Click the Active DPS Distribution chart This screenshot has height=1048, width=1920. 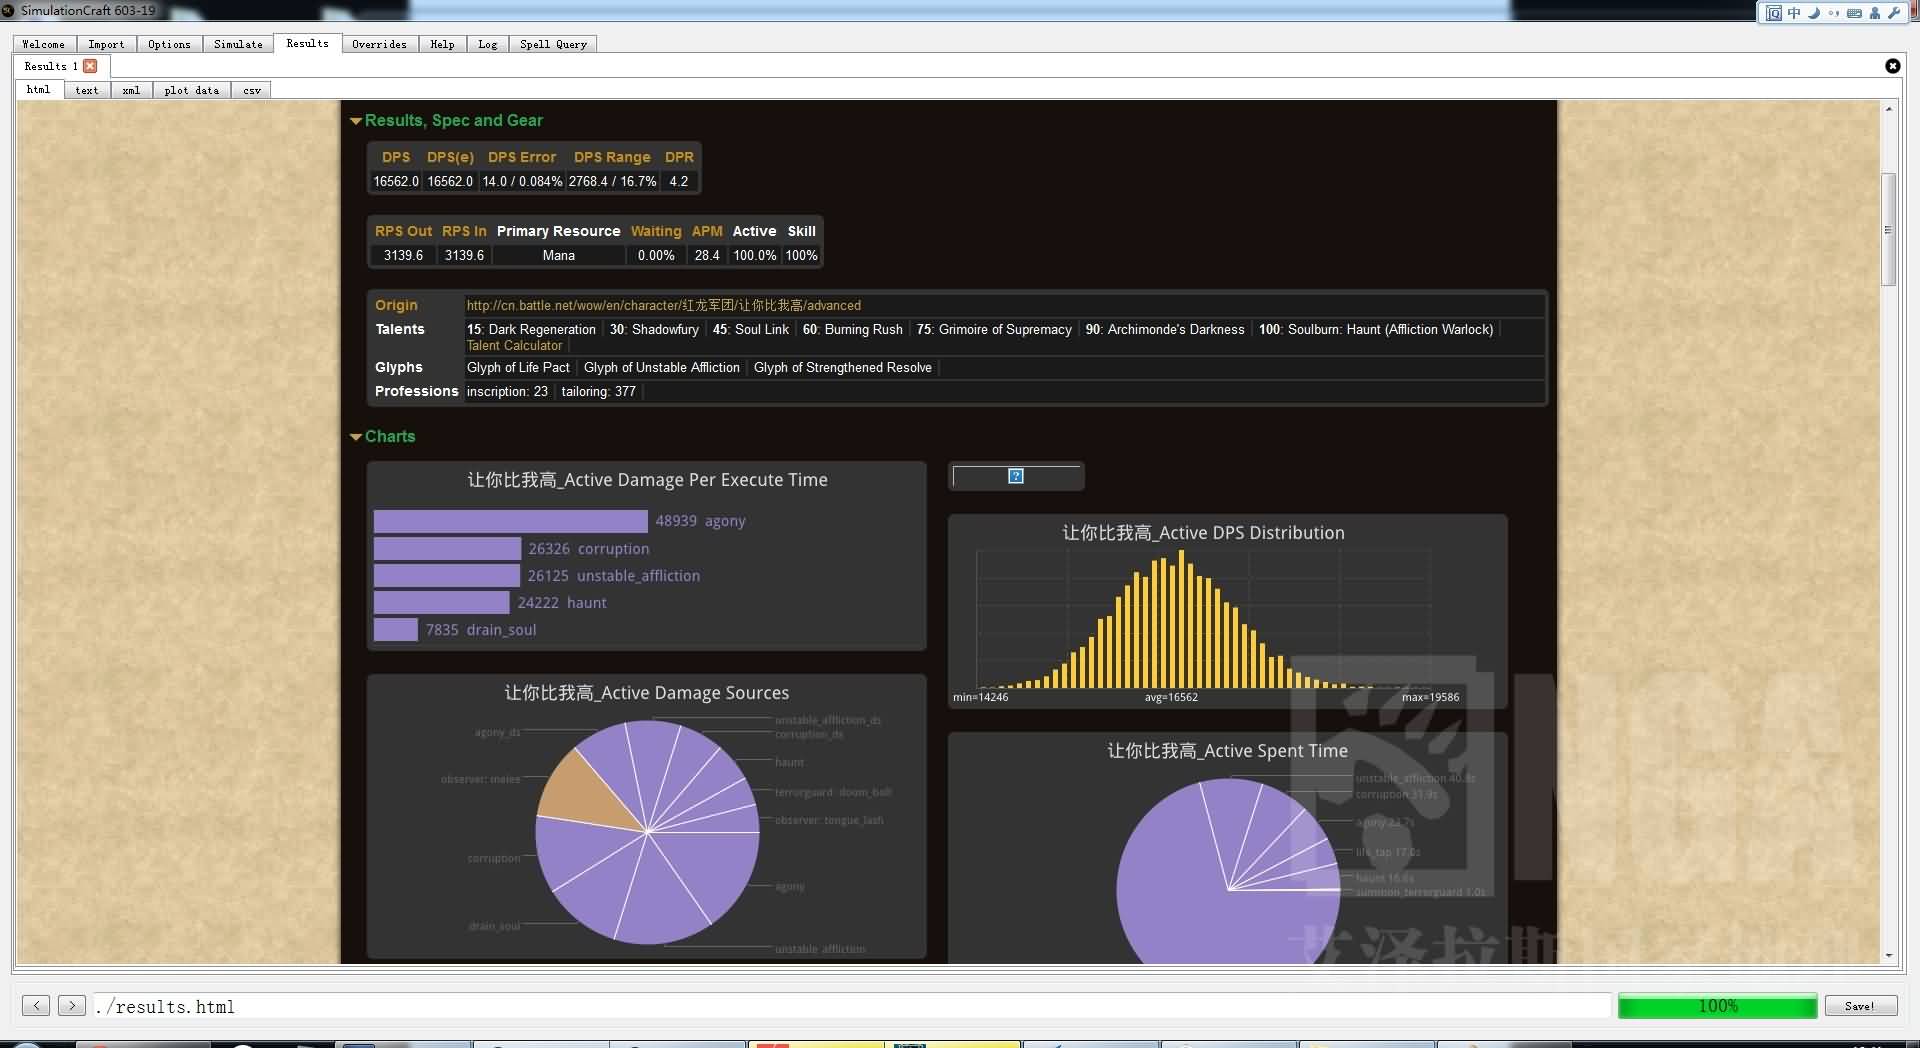click(1227, 611)
